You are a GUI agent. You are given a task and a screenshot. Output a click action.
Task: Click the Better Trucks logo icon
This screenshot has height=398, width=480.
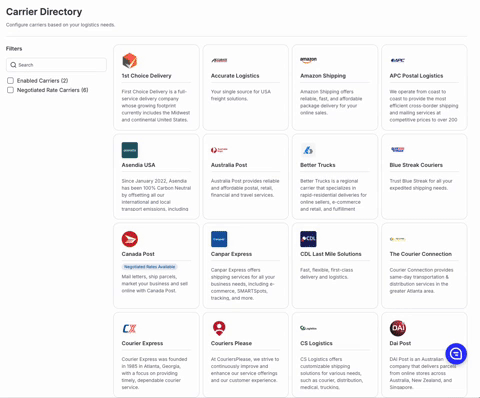308,150
